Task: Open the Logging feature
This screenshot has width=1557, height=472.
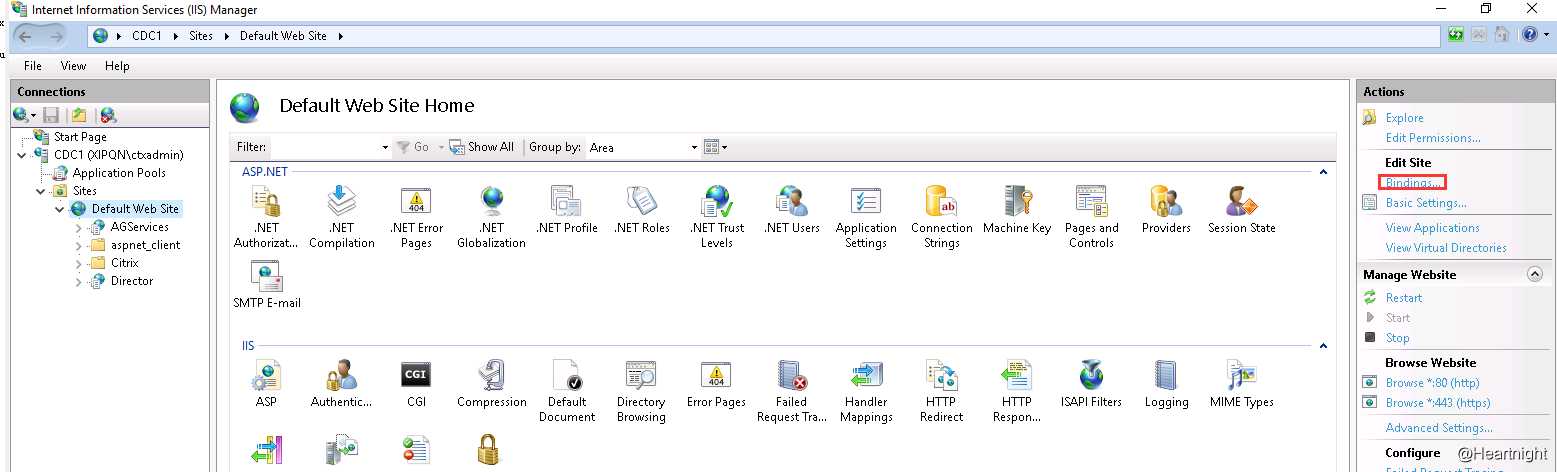Action: click(x=1166, y=384)
